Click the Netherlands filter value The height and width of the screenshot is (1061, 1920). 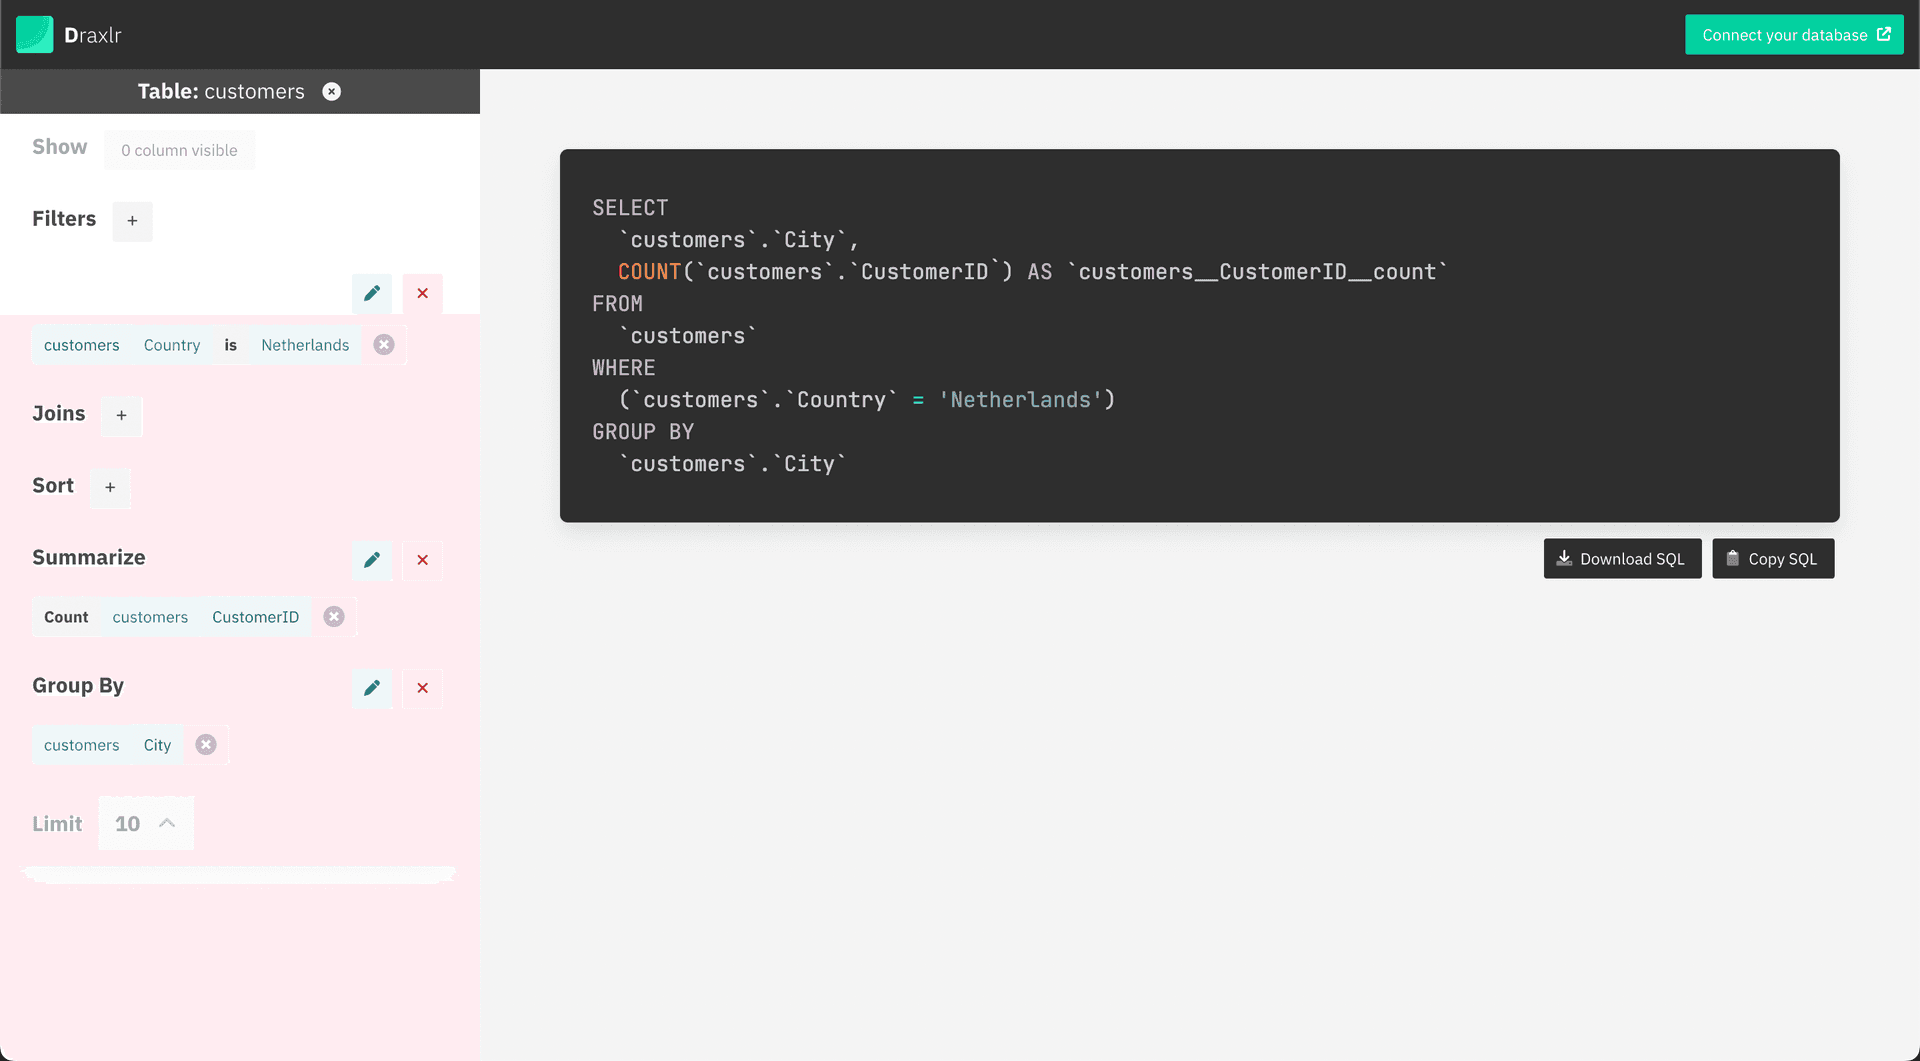pos(305,345)
